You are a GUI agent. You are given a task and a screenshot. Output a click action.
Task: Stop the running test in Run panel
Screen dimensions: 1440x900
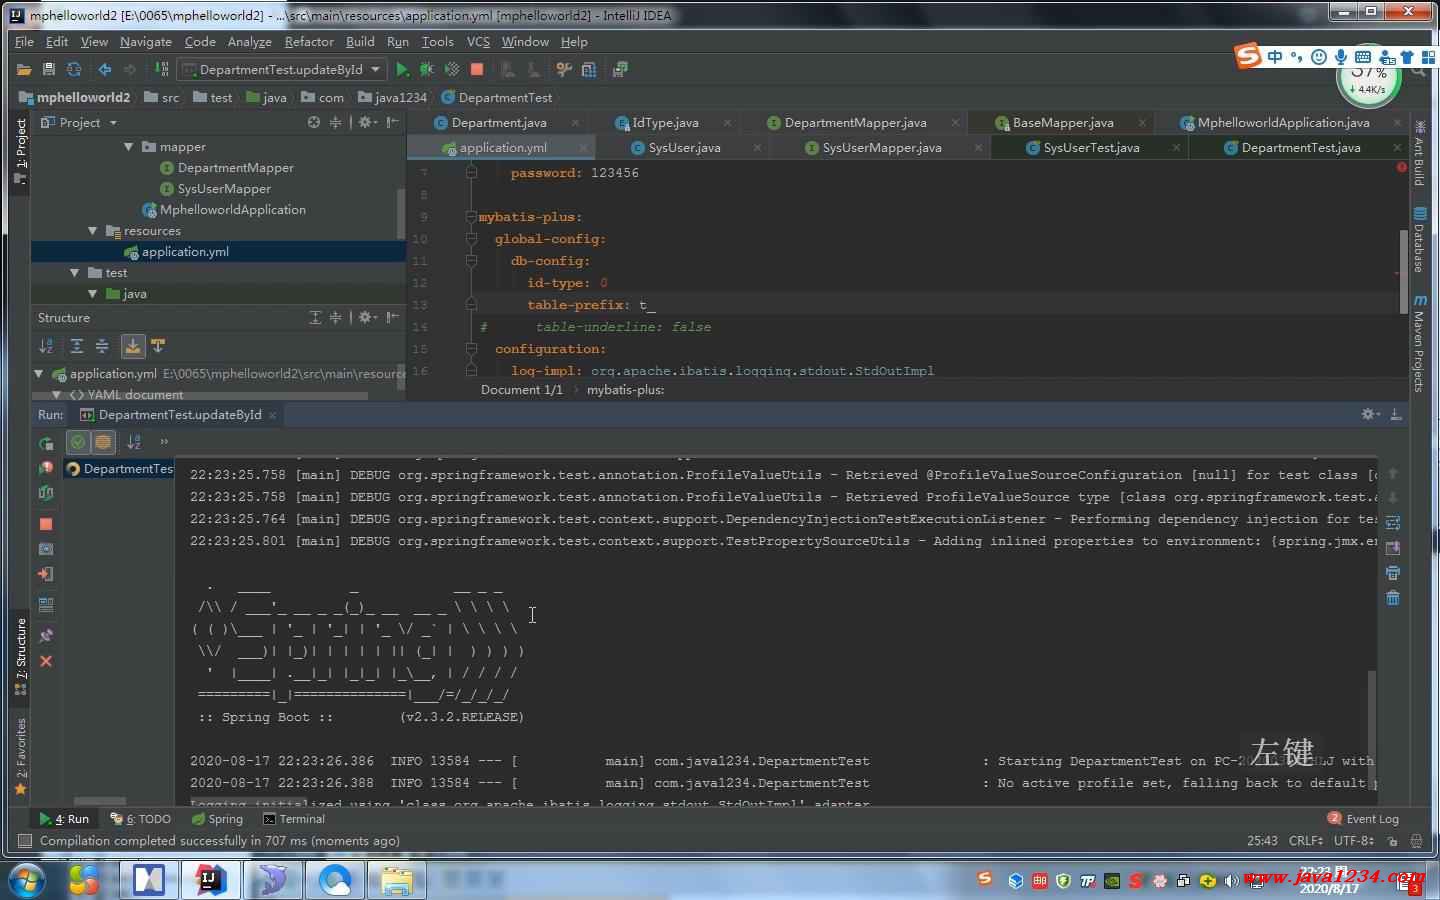46,524
